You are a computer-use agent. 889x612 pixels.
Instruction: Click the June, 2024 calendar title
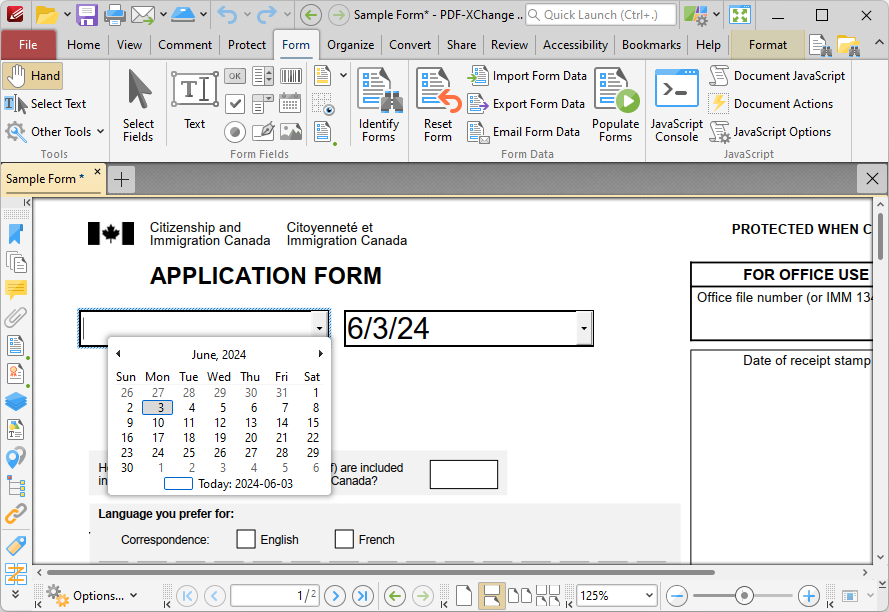tap(219, 354)
